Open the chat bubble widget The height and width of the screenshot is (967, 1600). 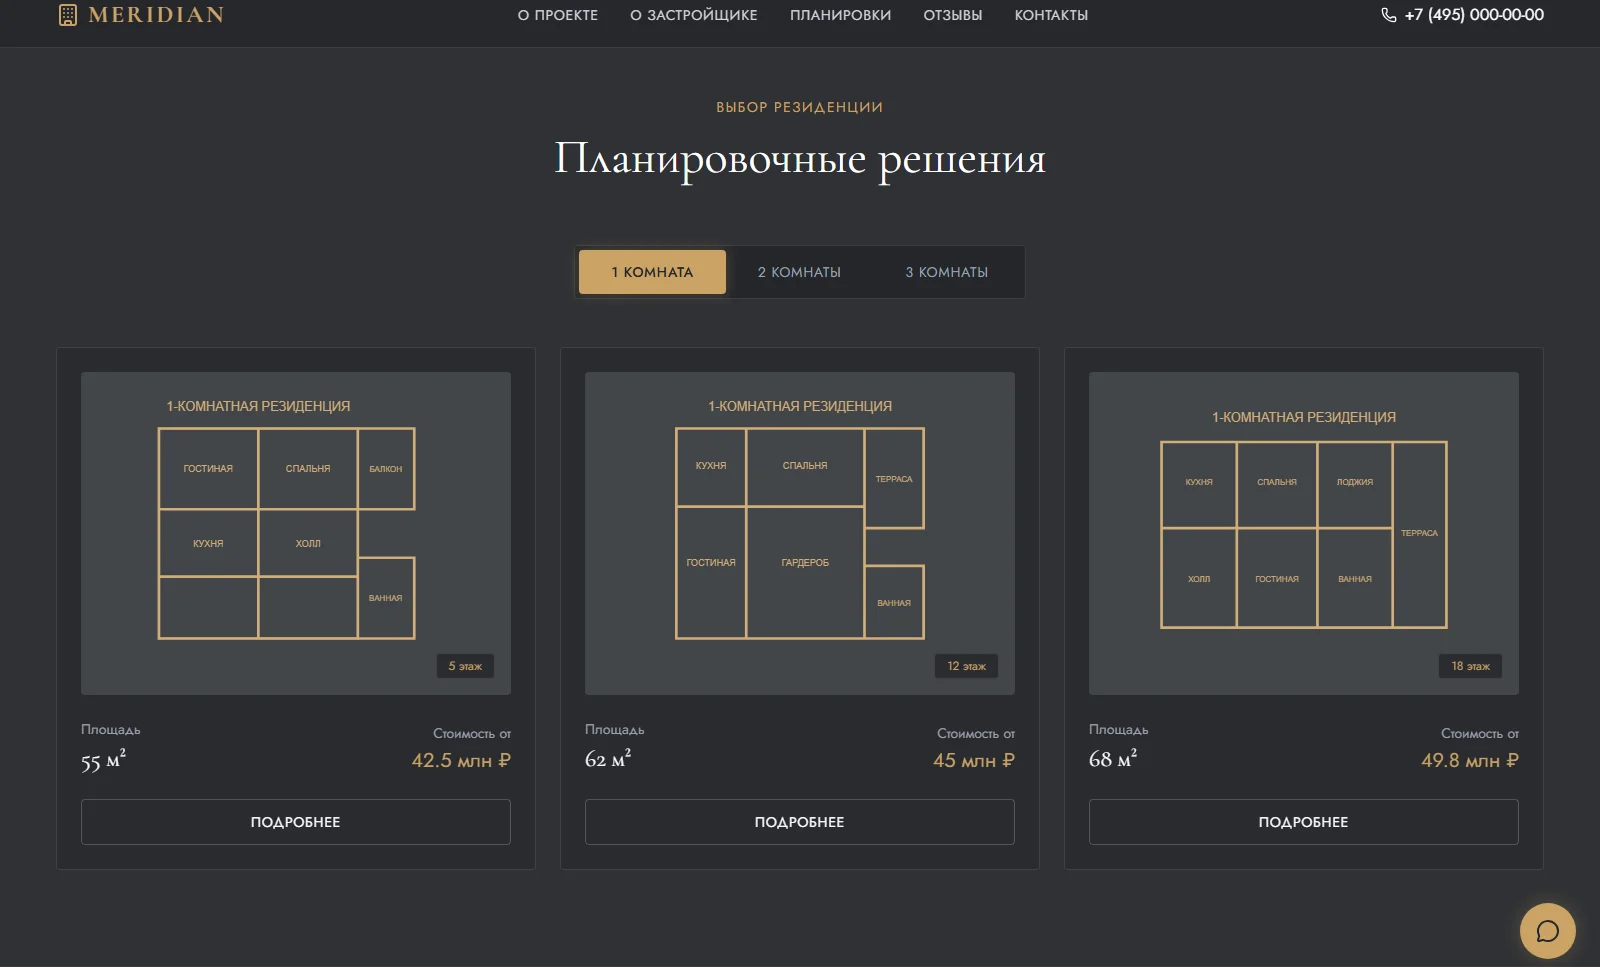pyautogui.click(x=1547, y=931)
